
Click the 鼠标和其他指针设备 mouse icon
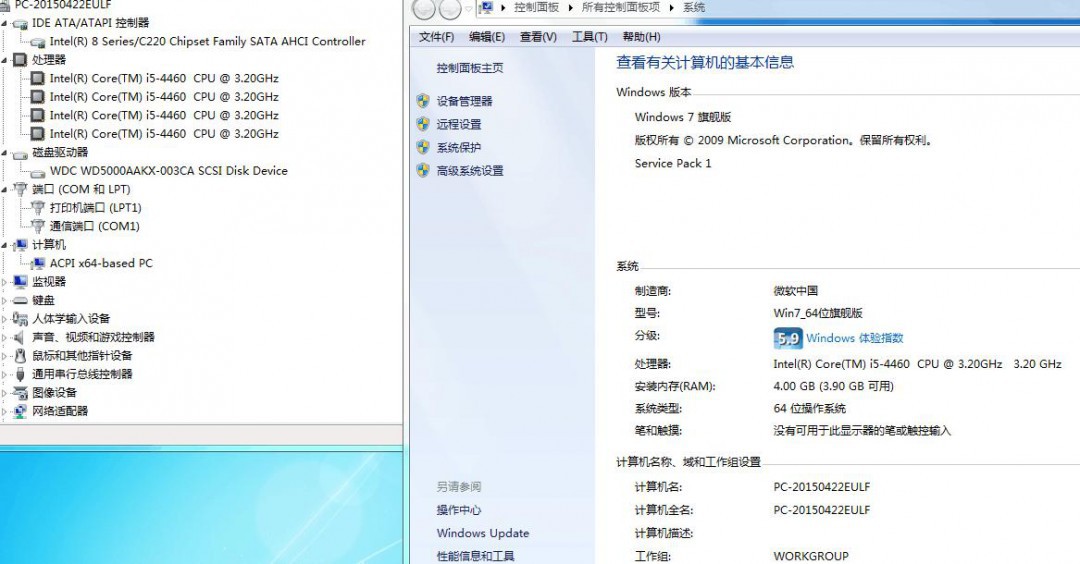tap(20, 356)
